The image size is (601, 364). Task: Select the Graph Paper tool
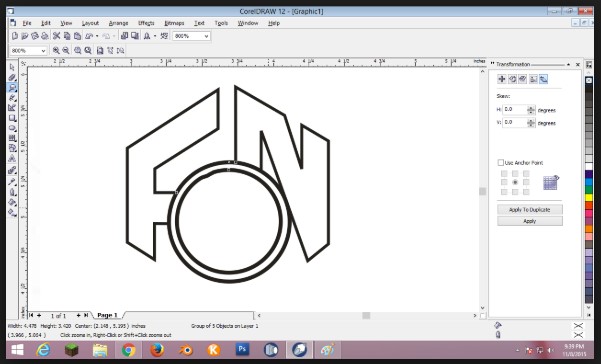click(12, 138)
